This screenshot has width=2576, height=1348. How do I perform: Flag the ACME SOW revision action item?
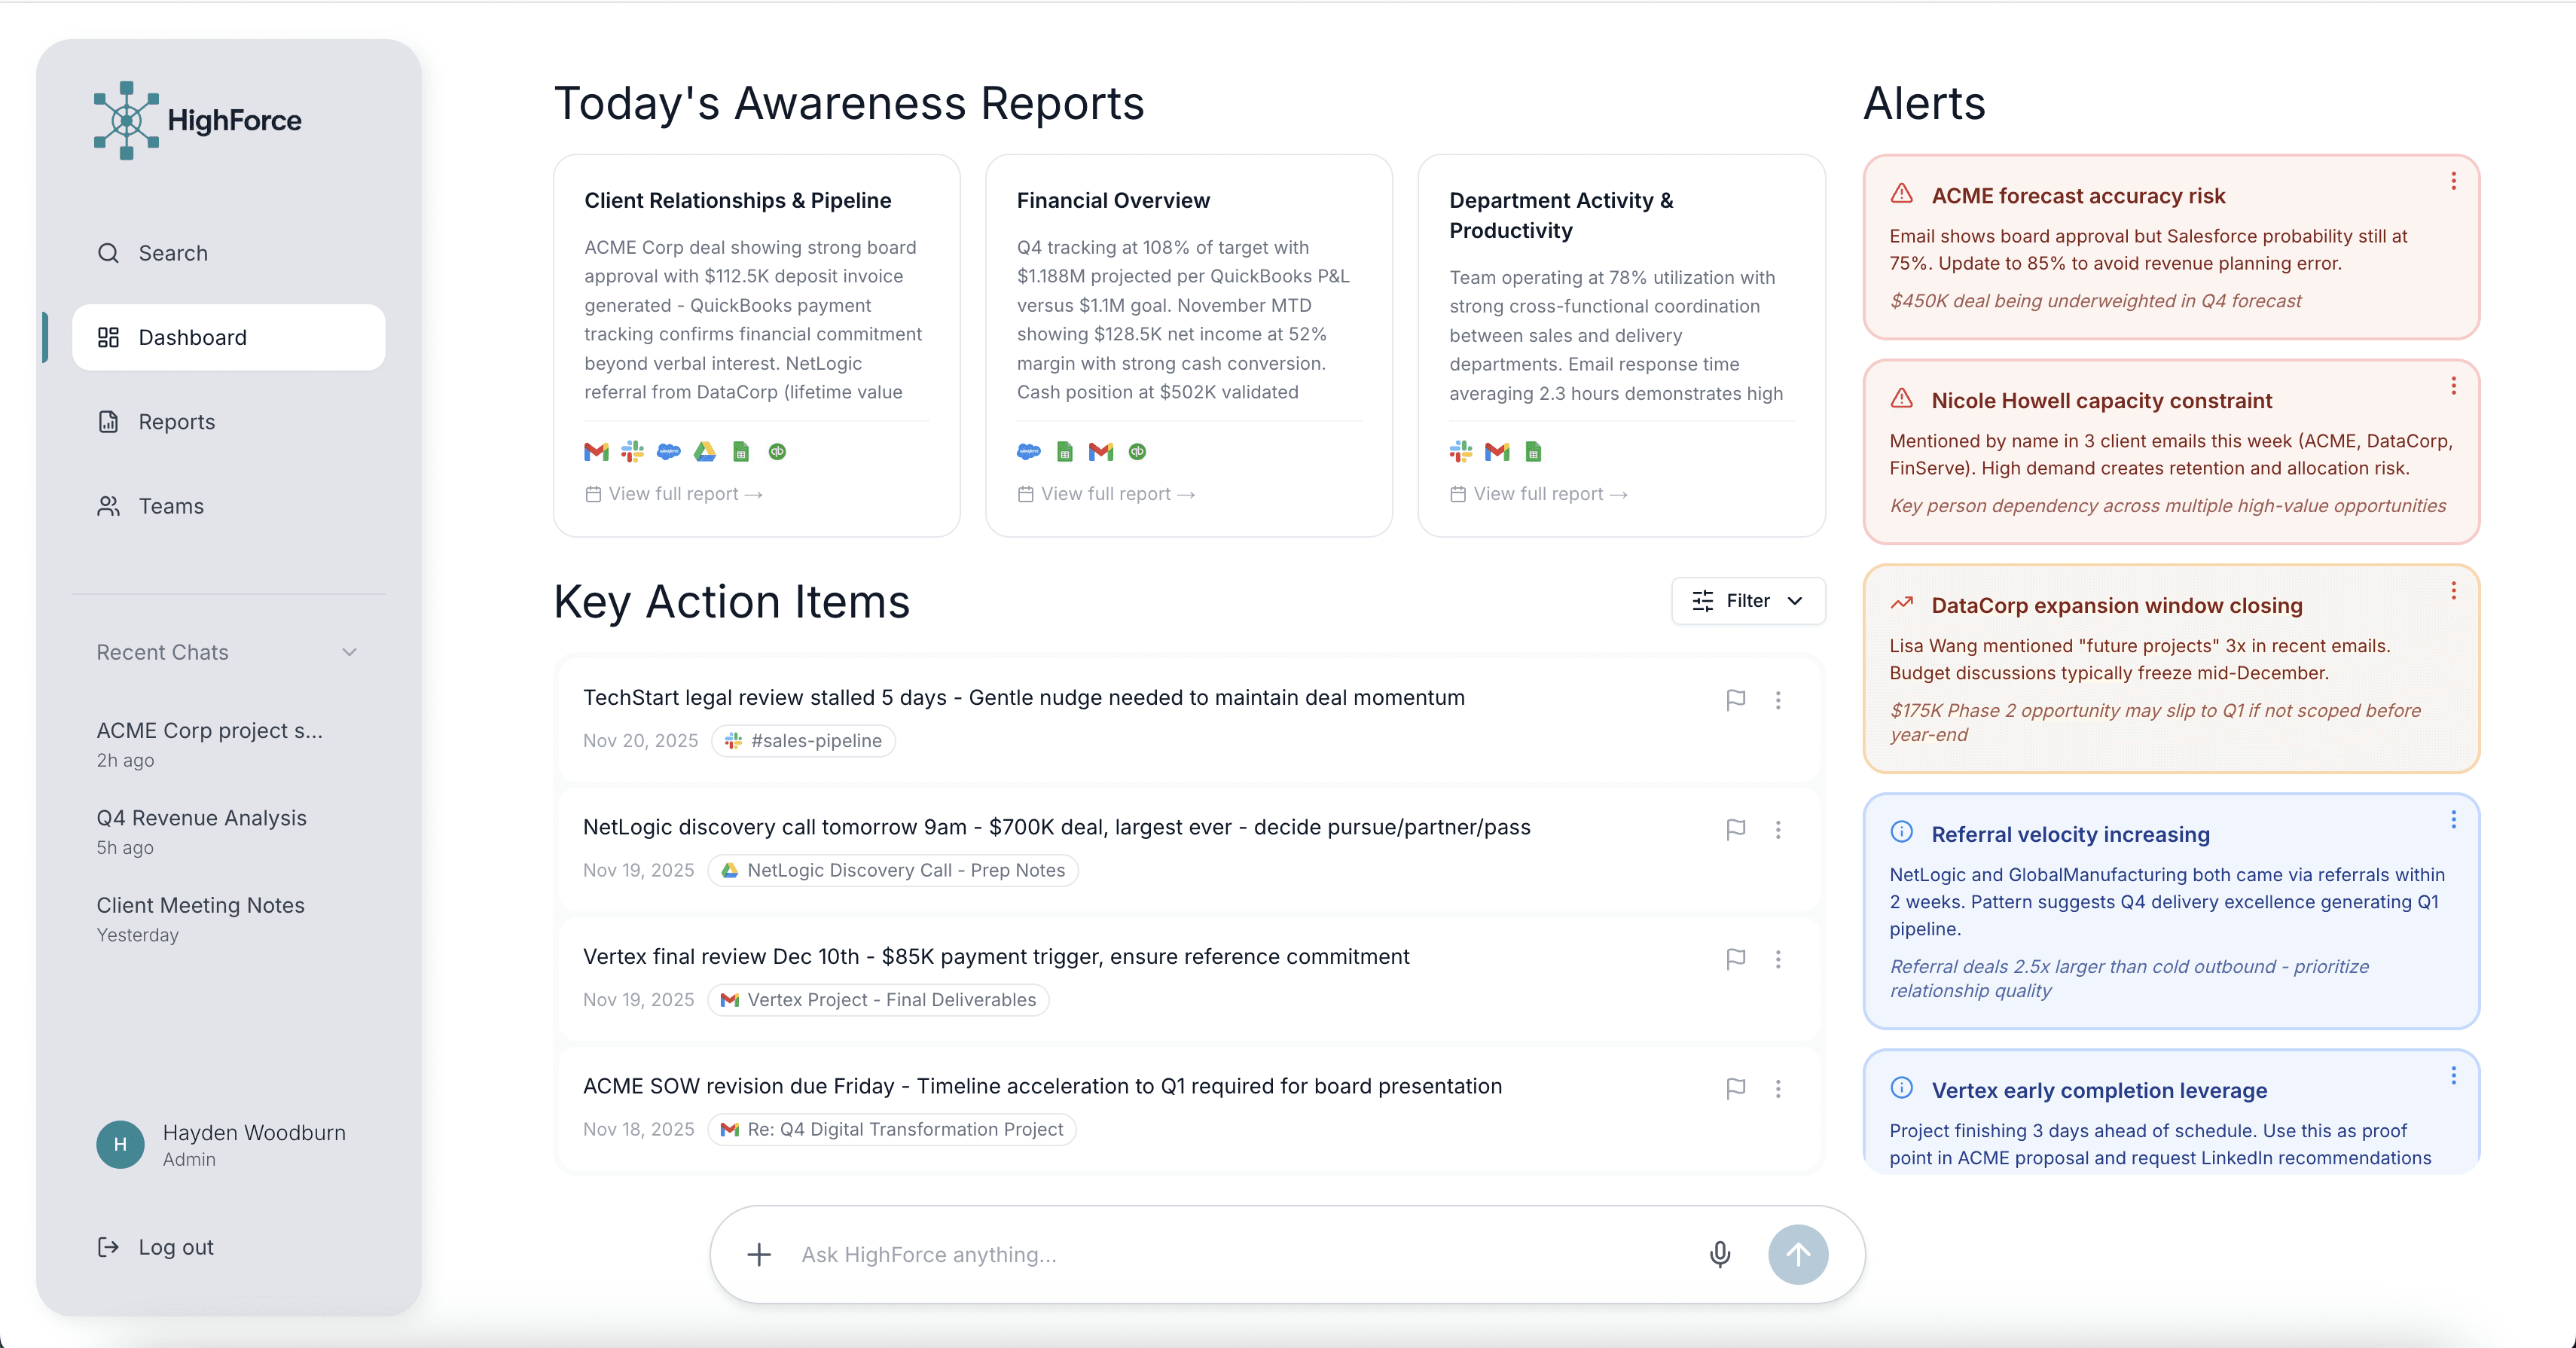point(1736,1088)
